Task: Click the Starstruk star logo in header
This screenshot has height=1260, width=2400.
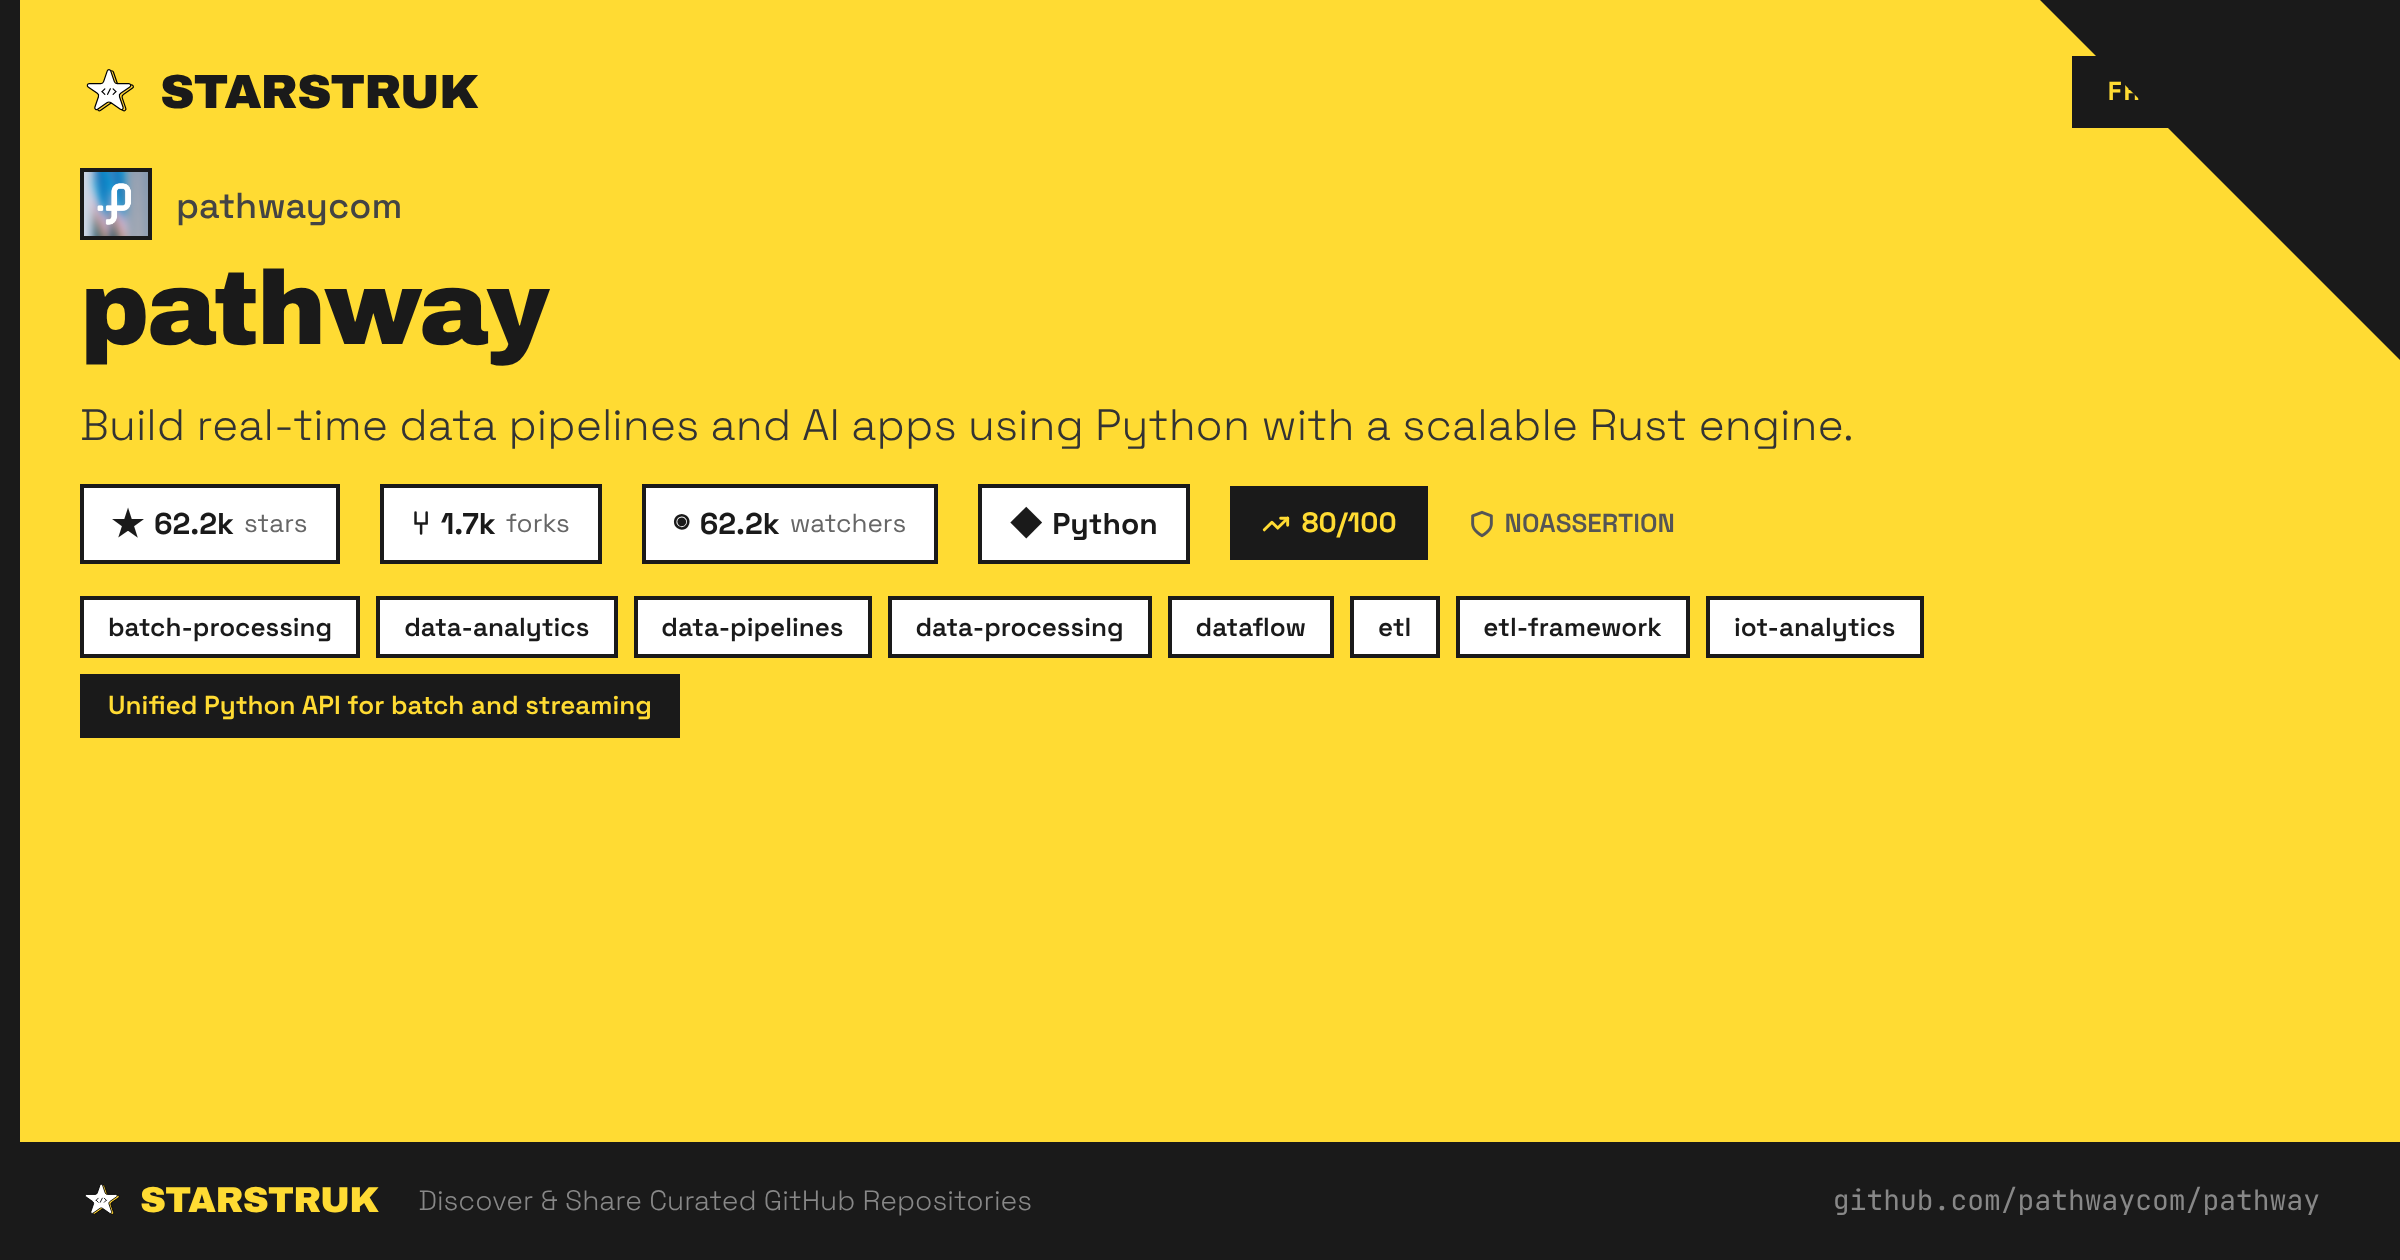Action: 110,91
